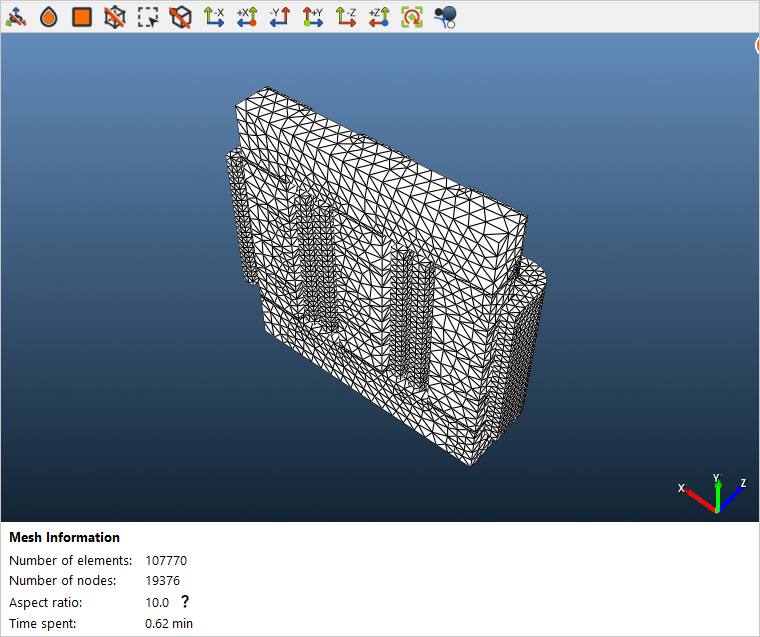
Task: Click the aspect ratio question mark help
Action: pyautogui.click(x=185, y=602)
